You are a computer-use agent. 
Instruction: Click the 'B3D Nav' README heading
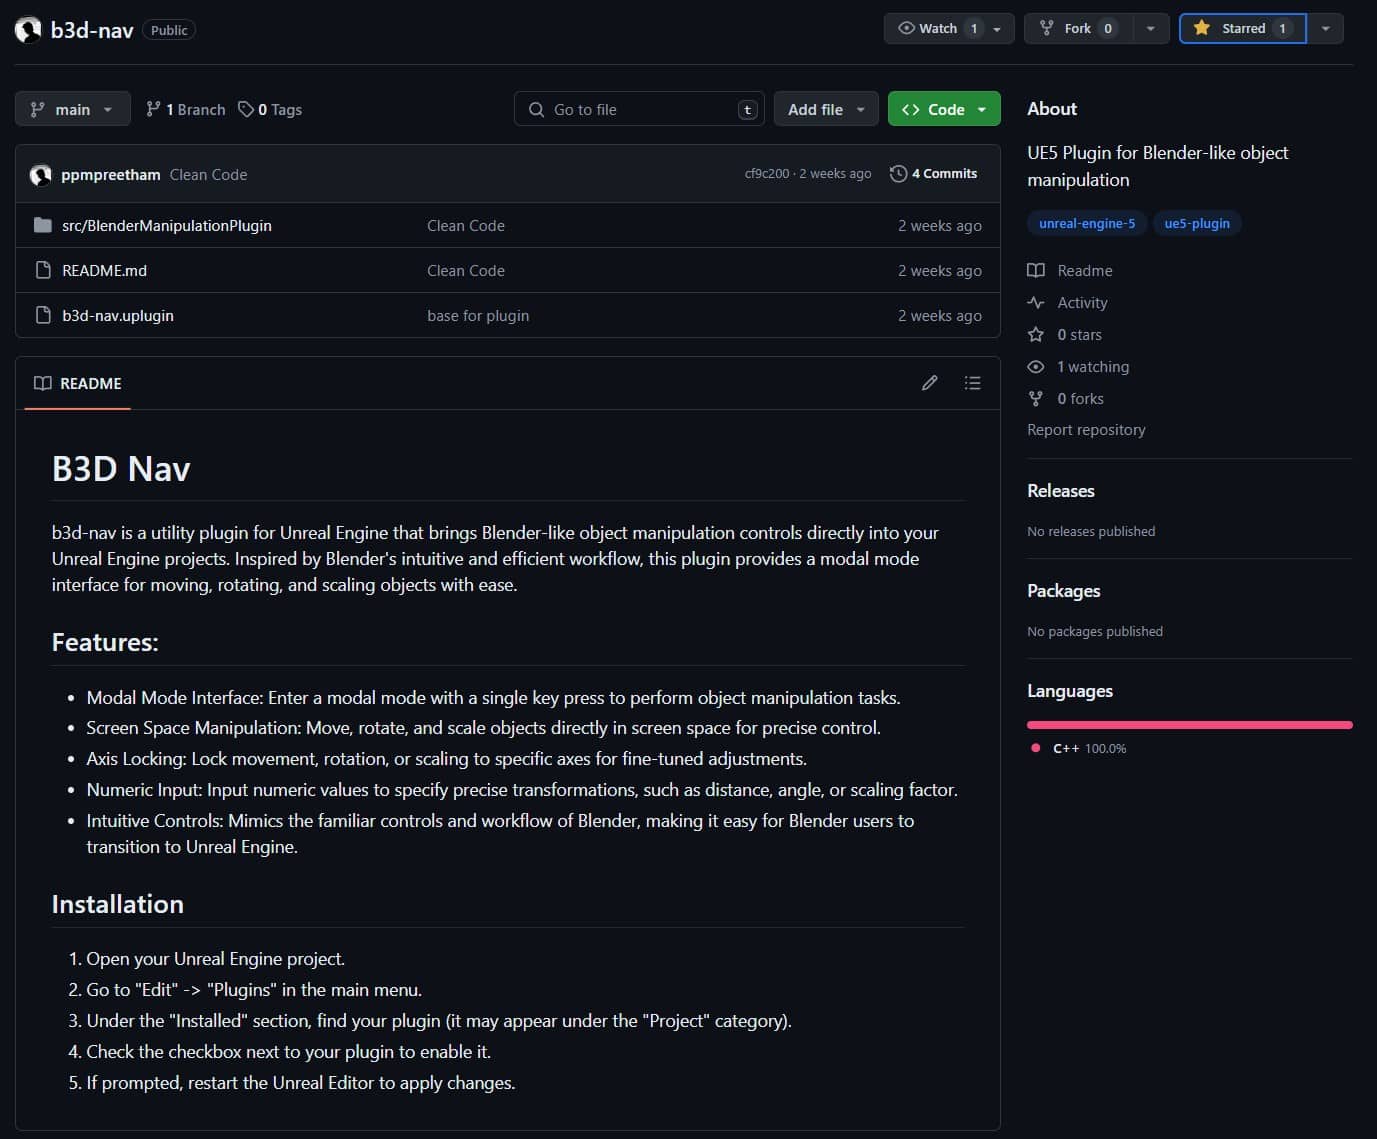pos(121,469)
